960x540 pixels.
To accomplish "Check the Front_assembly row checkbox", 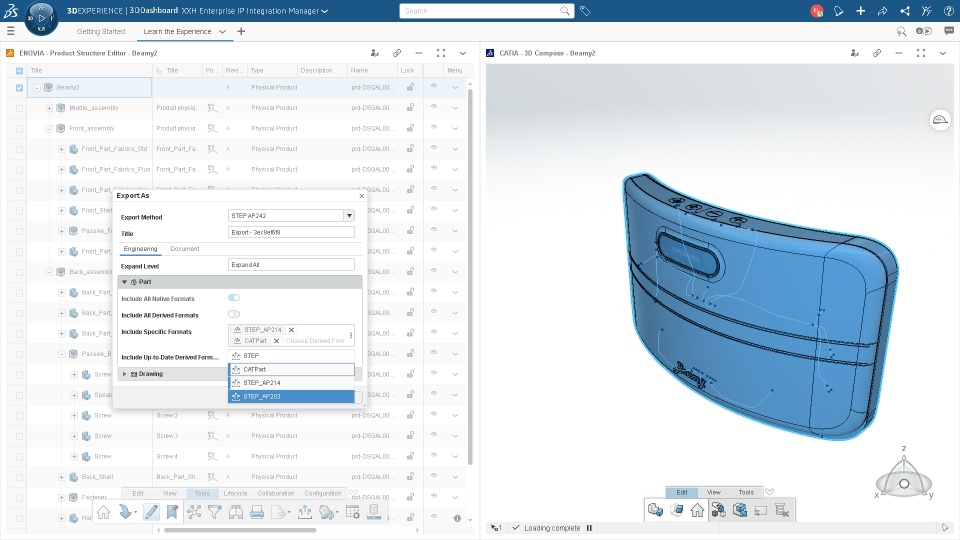I will coord(20,129).
